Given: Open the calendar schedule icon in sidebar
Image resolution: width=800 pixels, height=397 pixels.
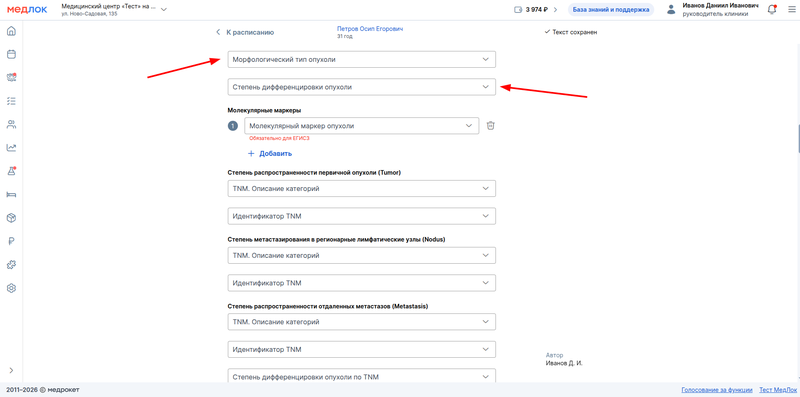Looking at the screenshot, I should click(x=11, y=54).
